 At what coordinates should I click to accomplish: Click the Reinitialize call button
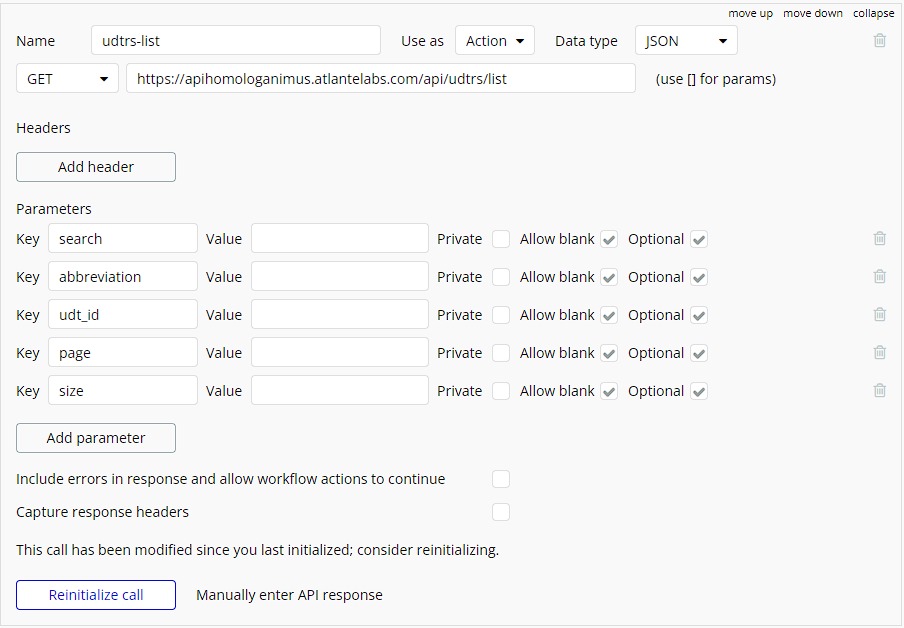[x=96, y=595]
